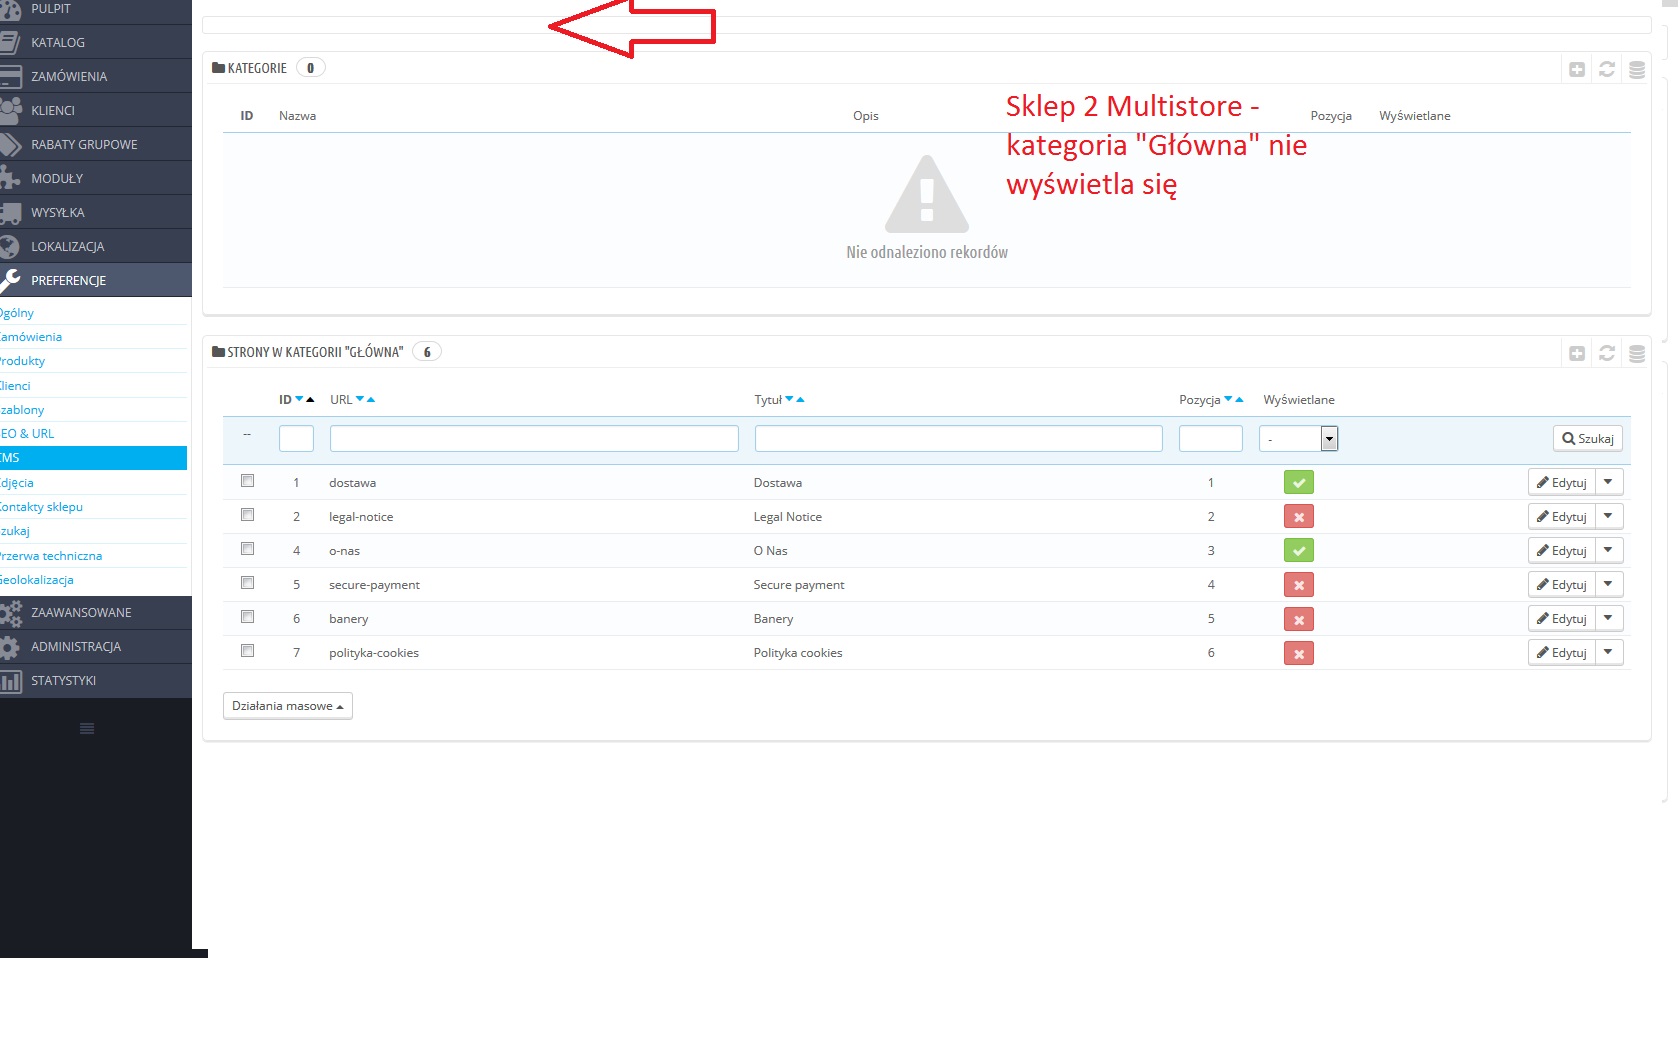Viewport: 1680px width, 1050px height.
Task: Expand actions dropdown for secure-payment row
Action: point(1609,584)
